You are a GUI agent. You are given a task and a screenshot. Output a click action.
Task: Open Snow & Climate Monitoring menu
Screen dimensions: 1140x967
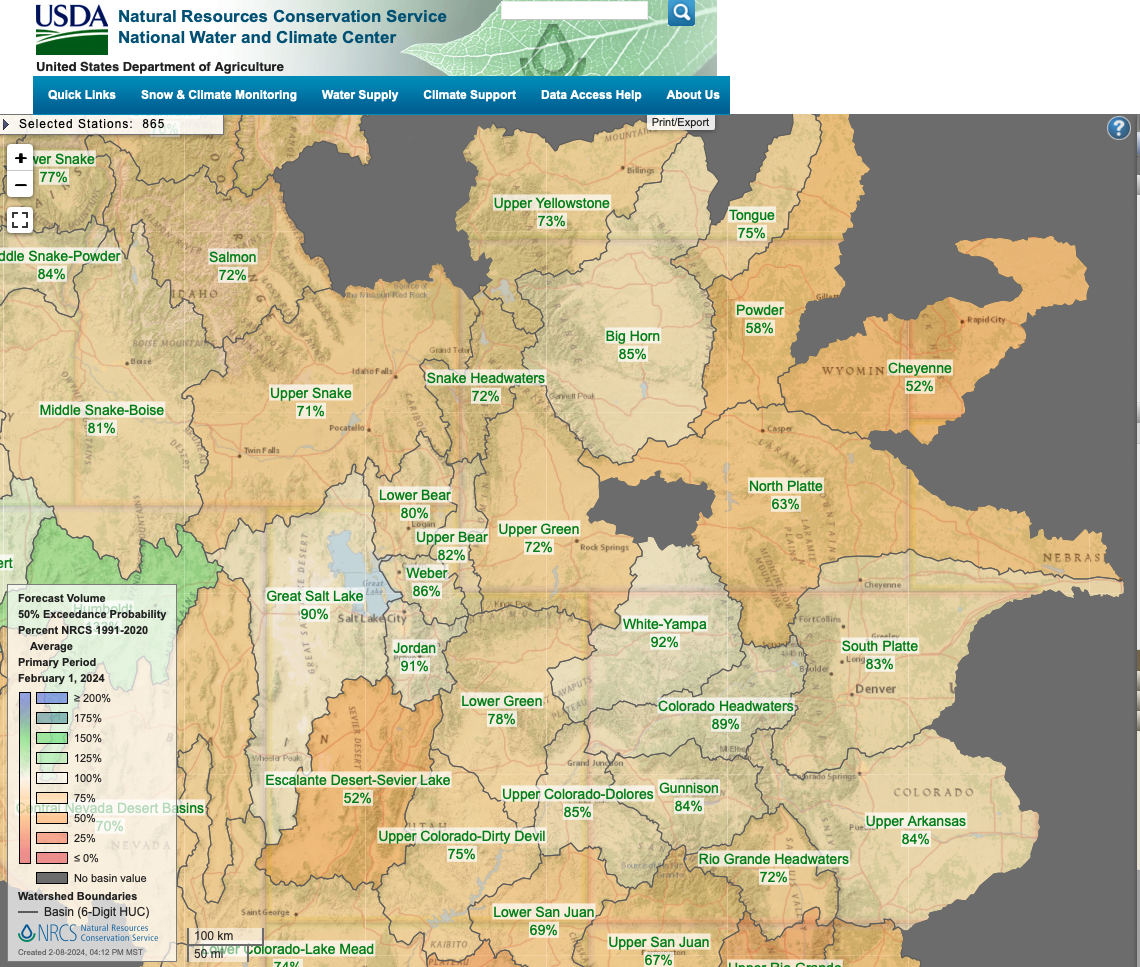coord(219,95)
